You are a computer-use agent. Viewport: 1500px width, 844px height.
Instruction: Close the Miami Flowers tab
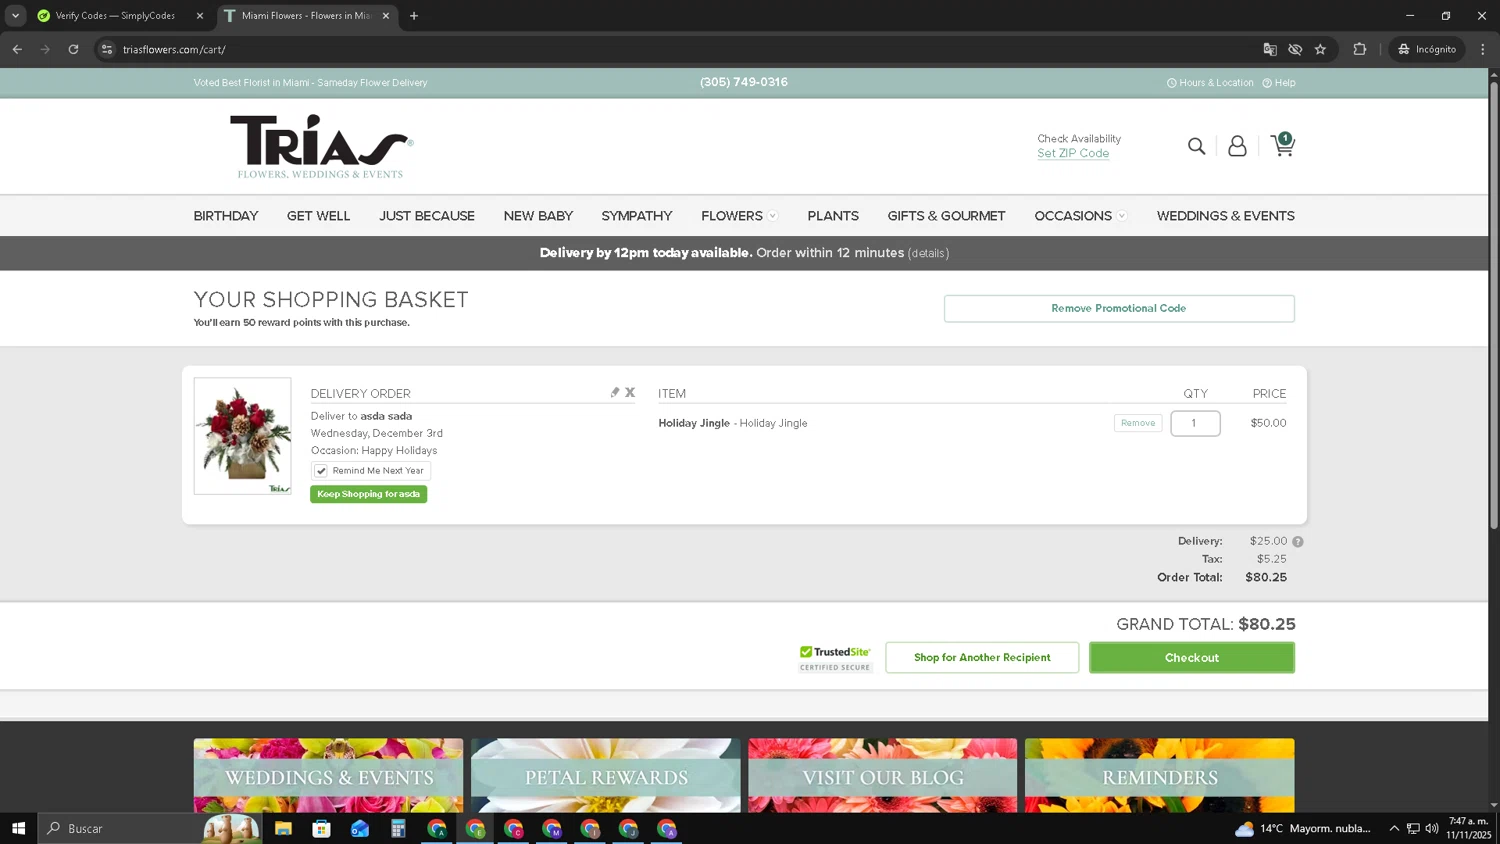pyautogui.click(x=386, y=16)
